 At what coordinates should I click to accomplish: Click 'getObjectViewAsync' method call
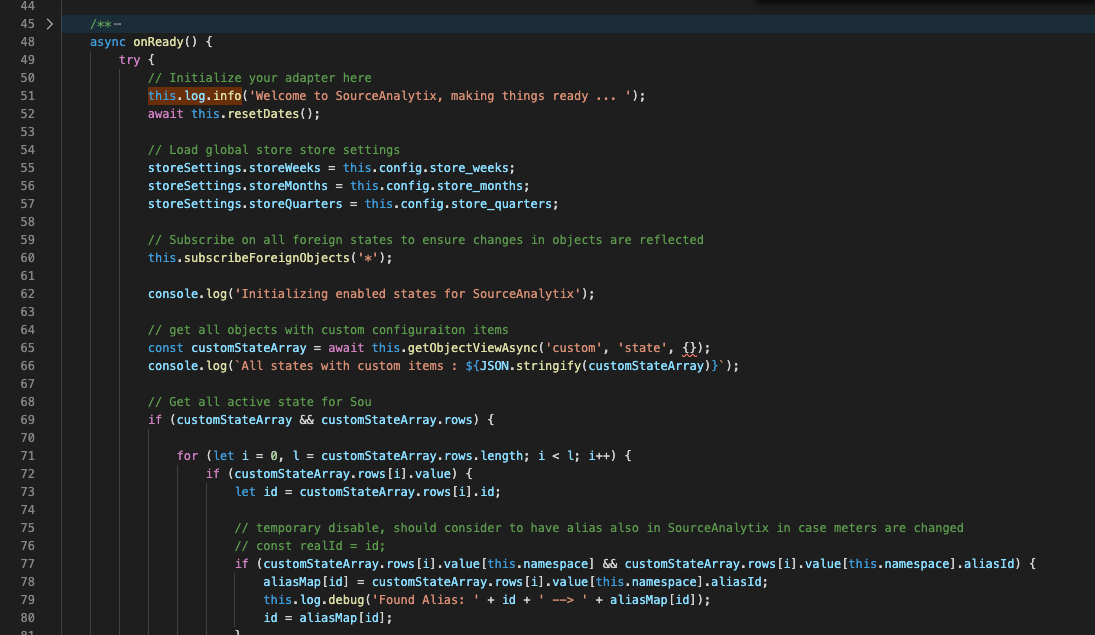(473, 348)
